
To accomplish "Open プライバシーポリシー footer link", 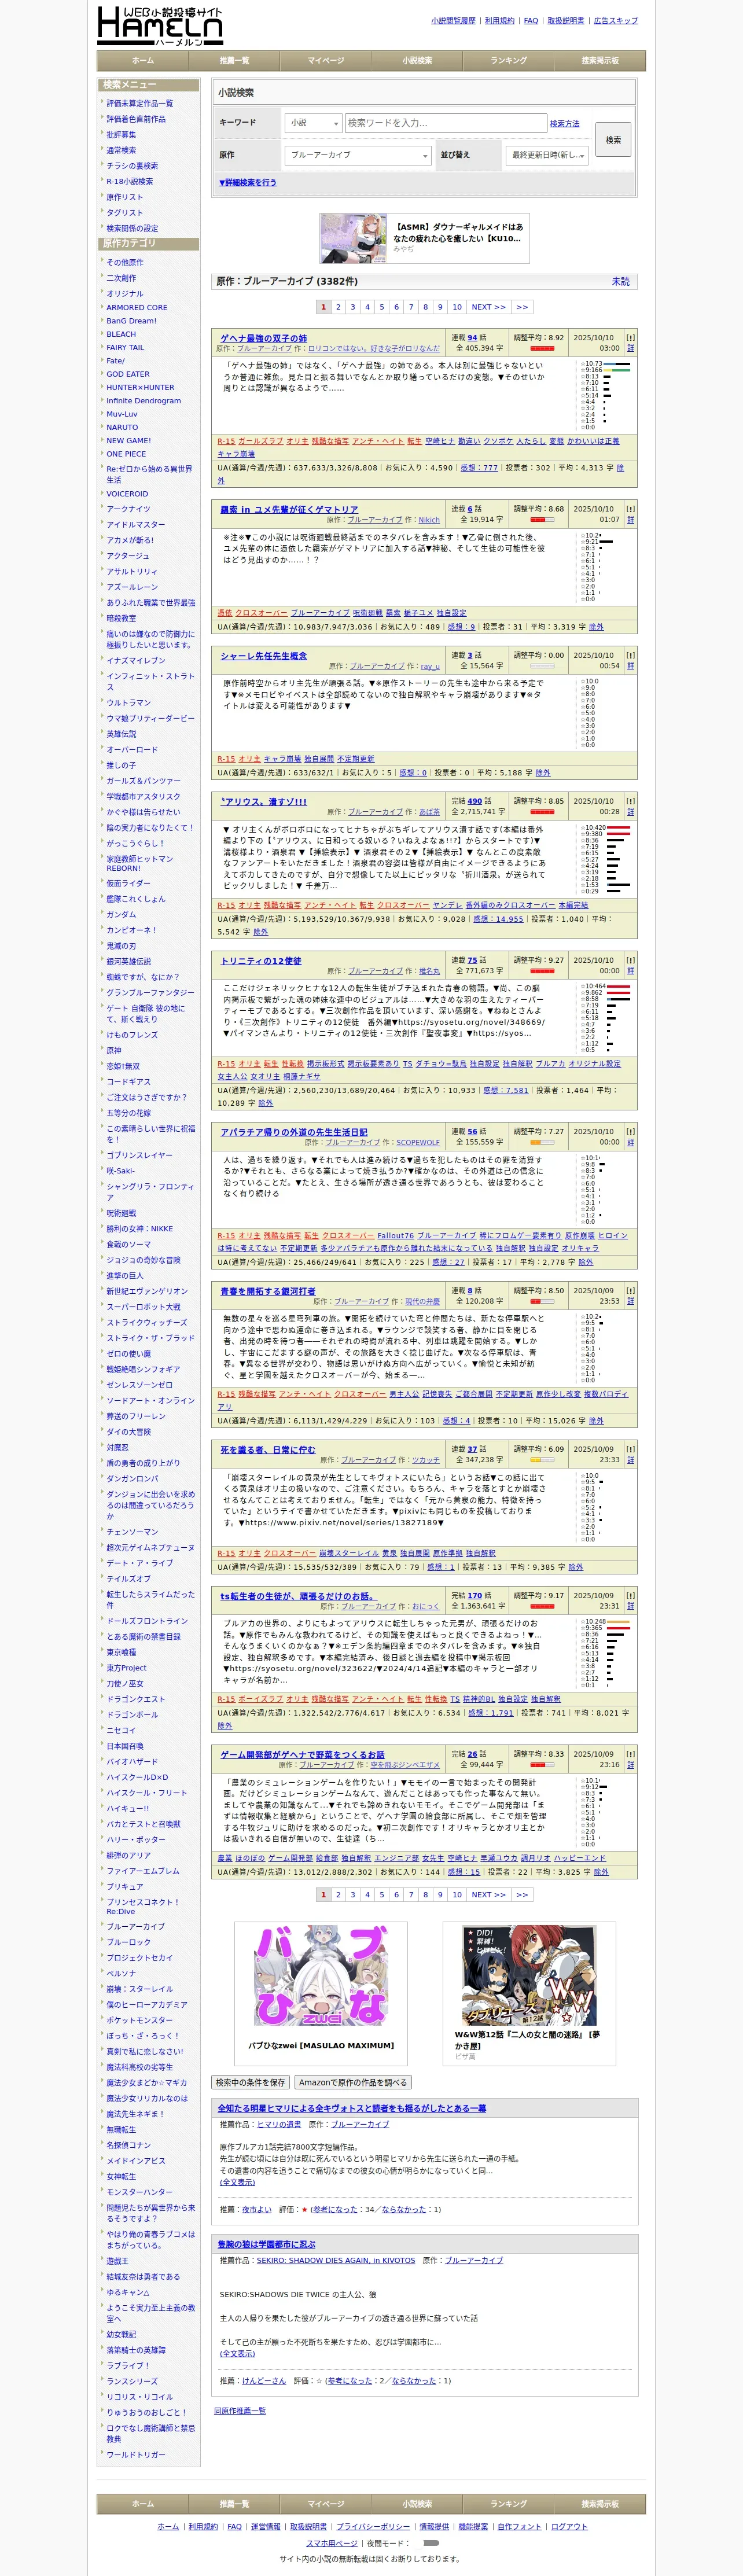I will (373, 2526).
